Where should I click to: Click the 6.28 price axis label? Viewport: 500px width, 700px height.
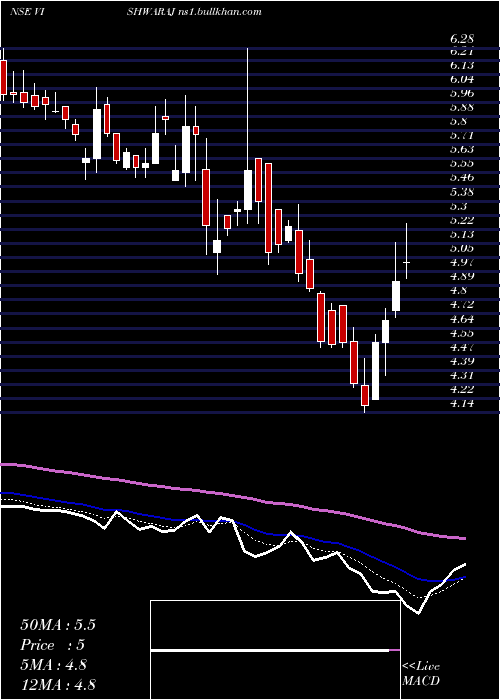[x=462, y=40]
